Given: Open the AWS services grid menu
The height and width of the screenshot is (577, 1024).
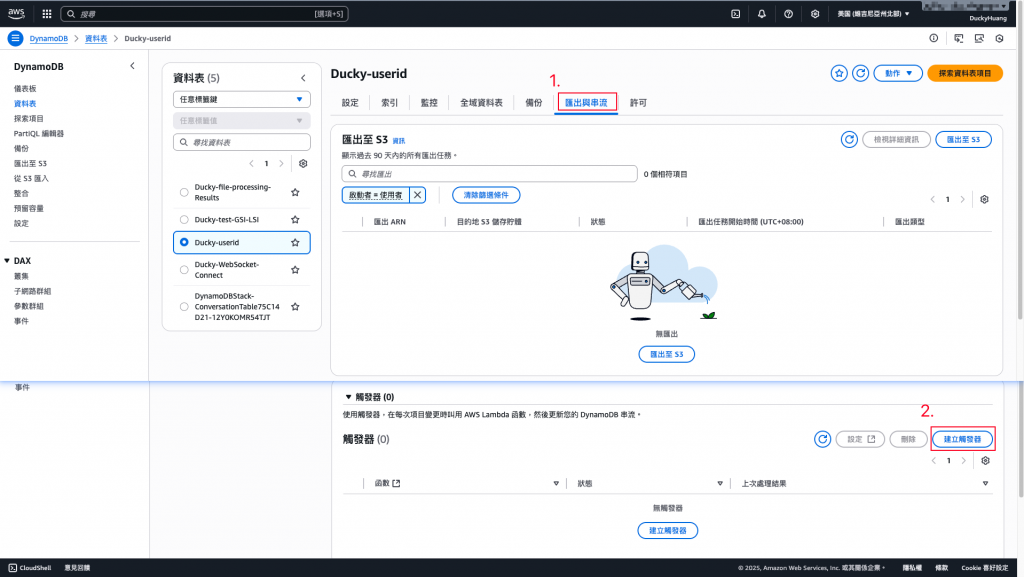Looking at the screenshot, I should 46,14.
